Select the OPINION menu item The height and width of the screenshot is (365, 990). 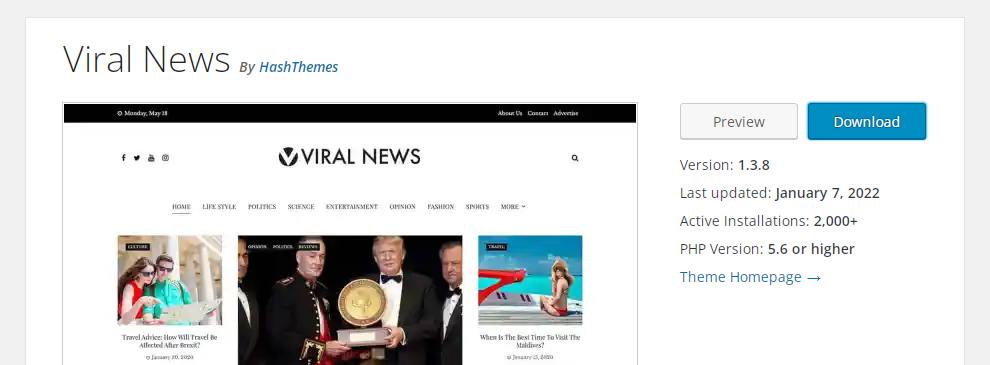[x=402, y=206]
